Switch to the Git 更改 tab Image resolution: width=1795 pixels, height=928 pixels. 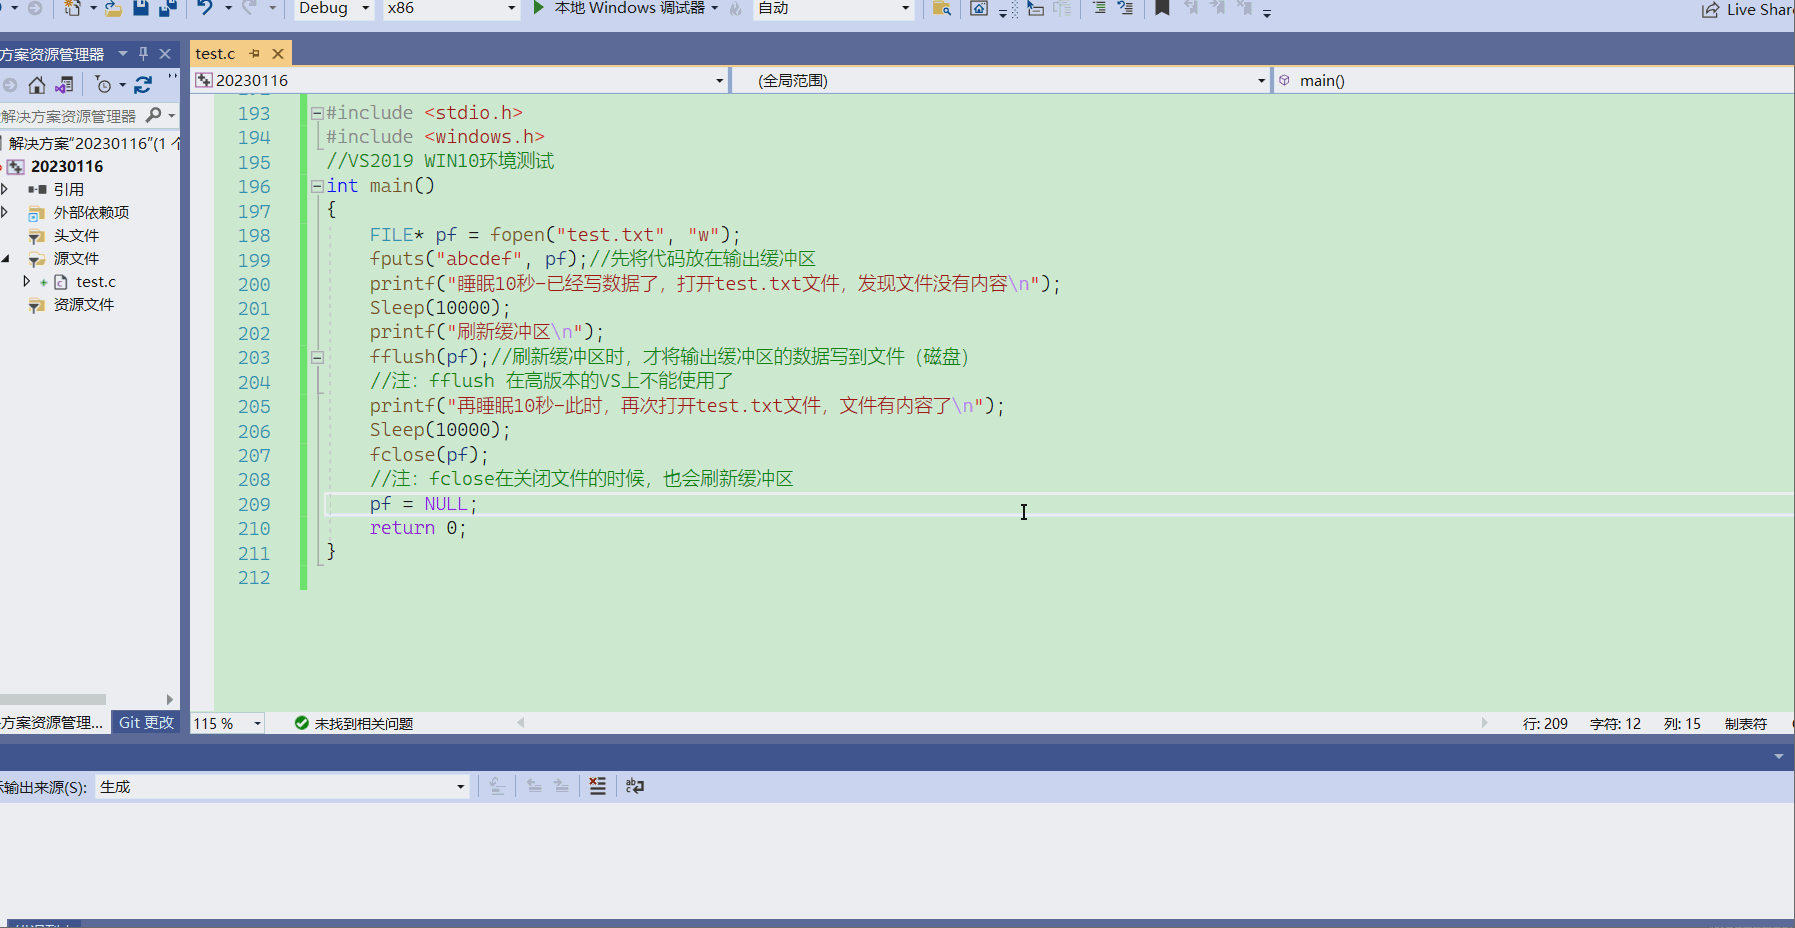(146, 722)
